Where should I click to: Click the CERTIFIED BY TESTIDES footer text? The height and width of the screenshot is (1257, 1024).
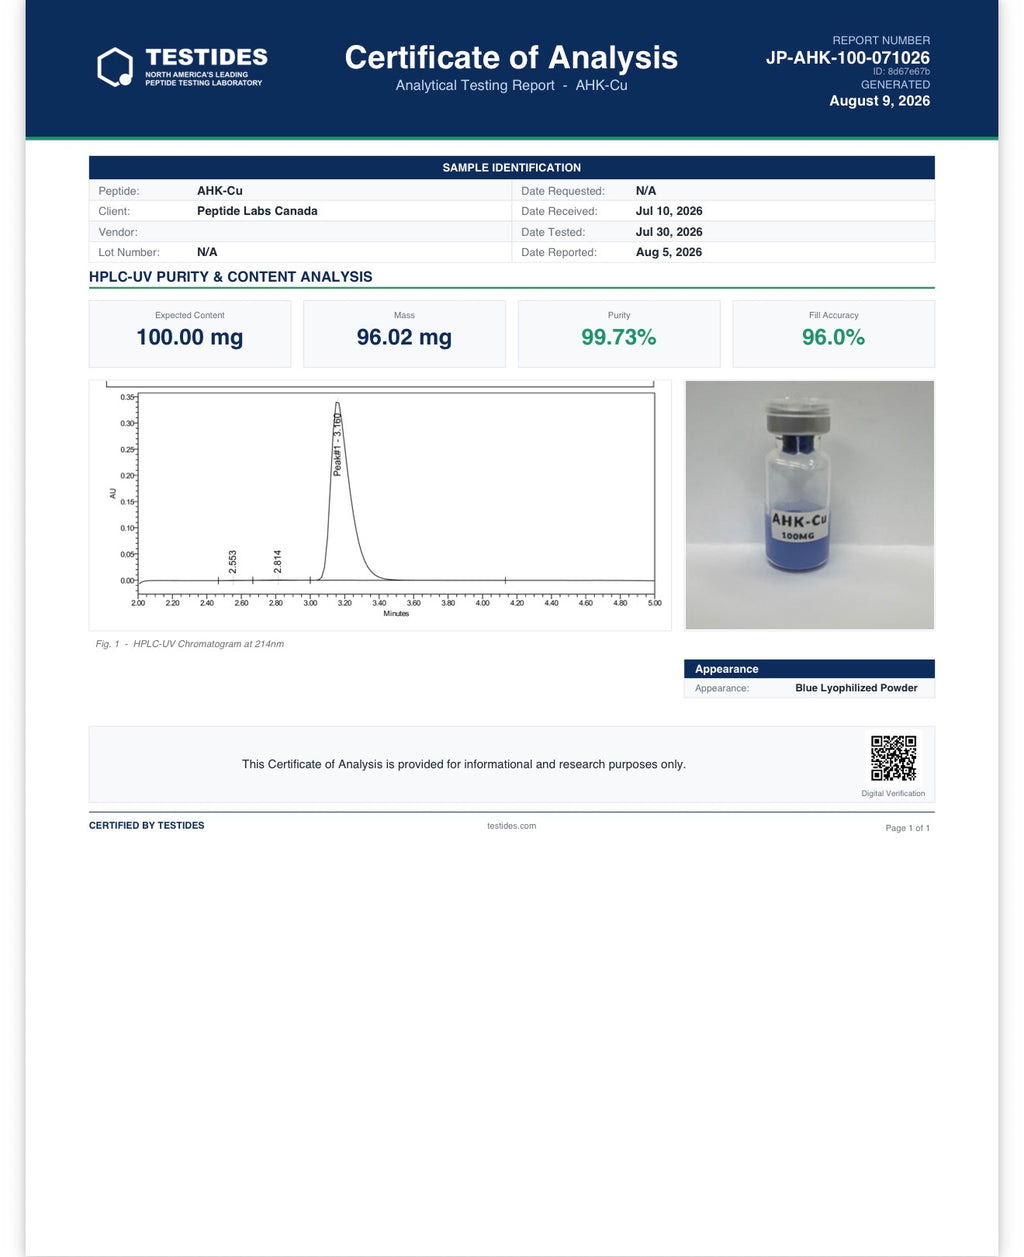click(147, 826)
